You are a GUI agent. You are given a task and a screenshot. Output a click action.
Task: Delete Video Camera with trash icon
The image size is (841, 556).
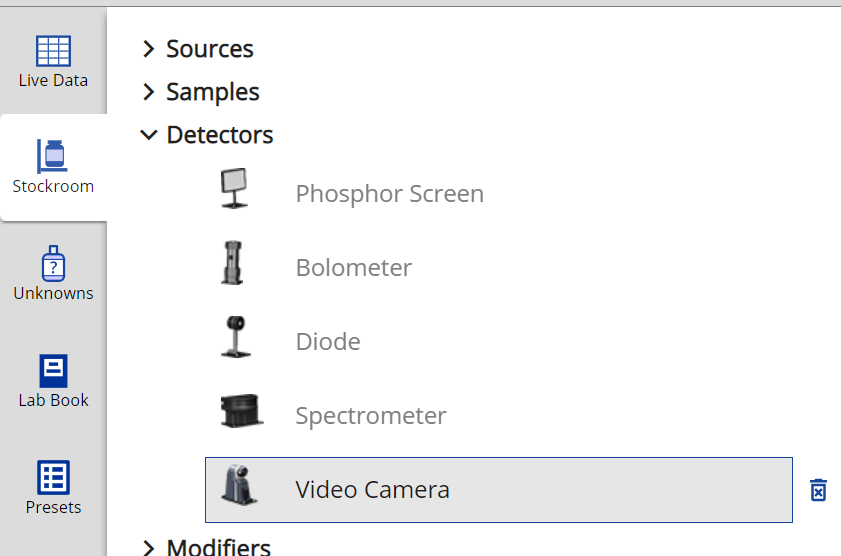[x=818, y=490]
